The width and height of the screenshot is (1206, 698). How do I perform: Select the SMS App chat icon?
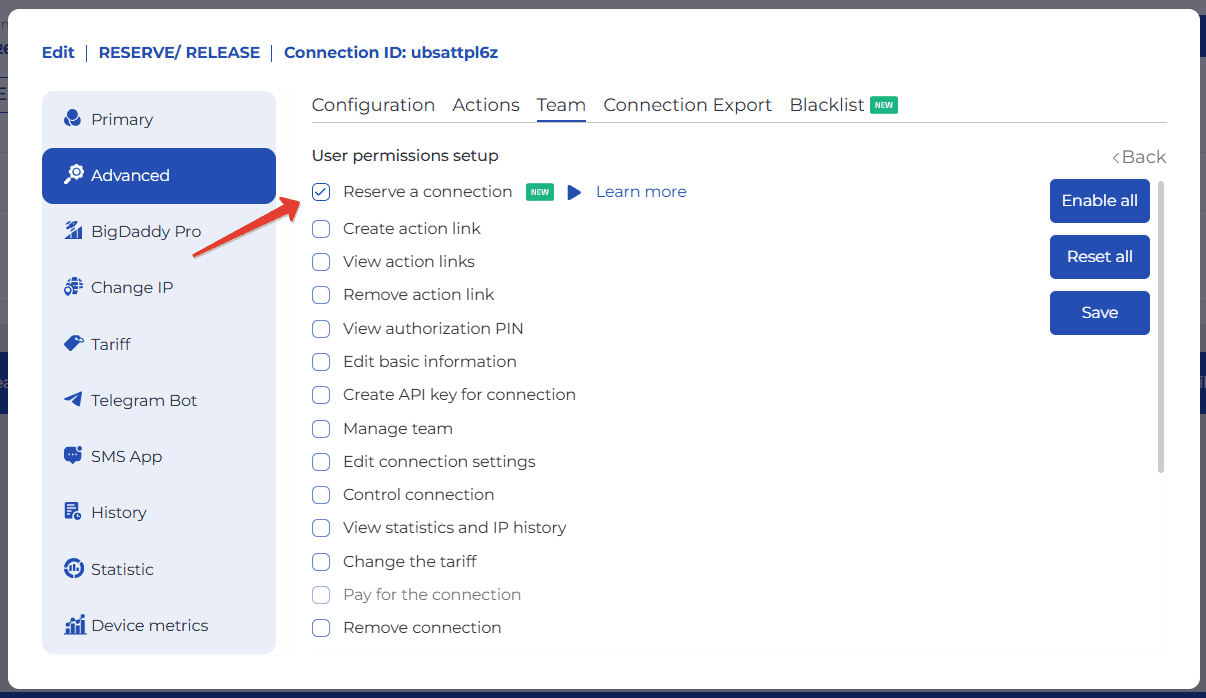click(73, 456)
